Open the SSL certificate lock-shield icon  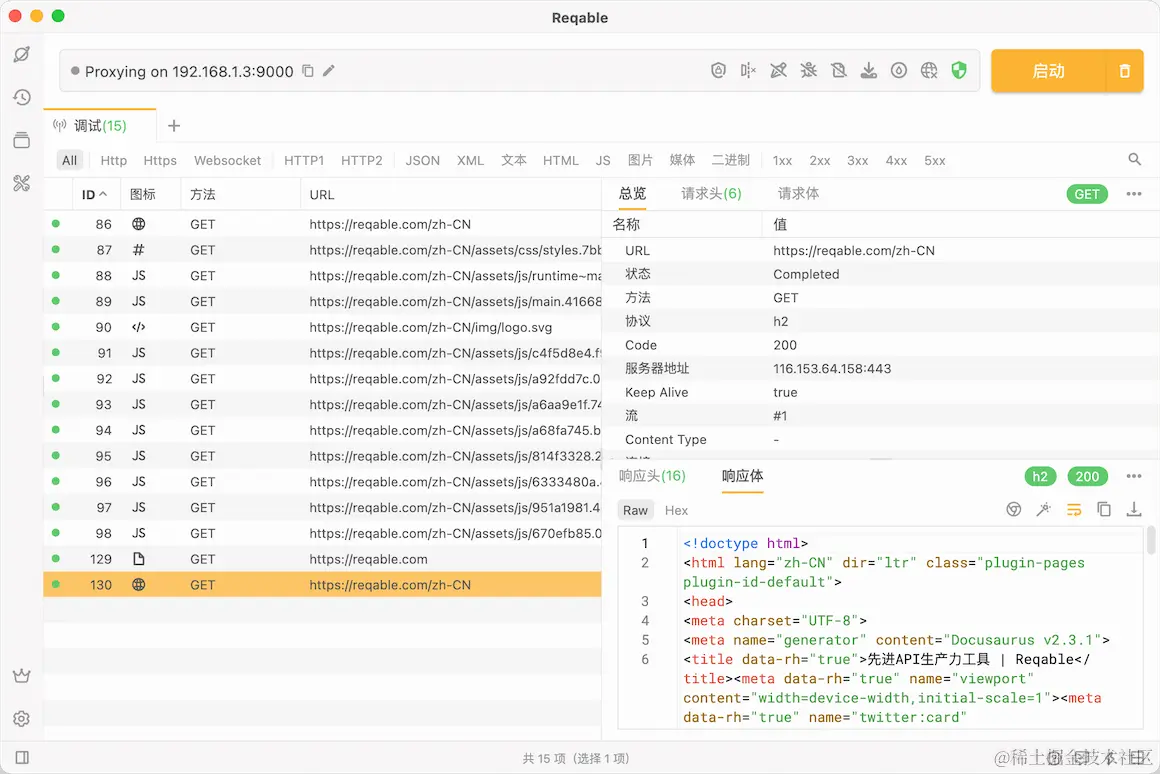(x=718, y=70)
